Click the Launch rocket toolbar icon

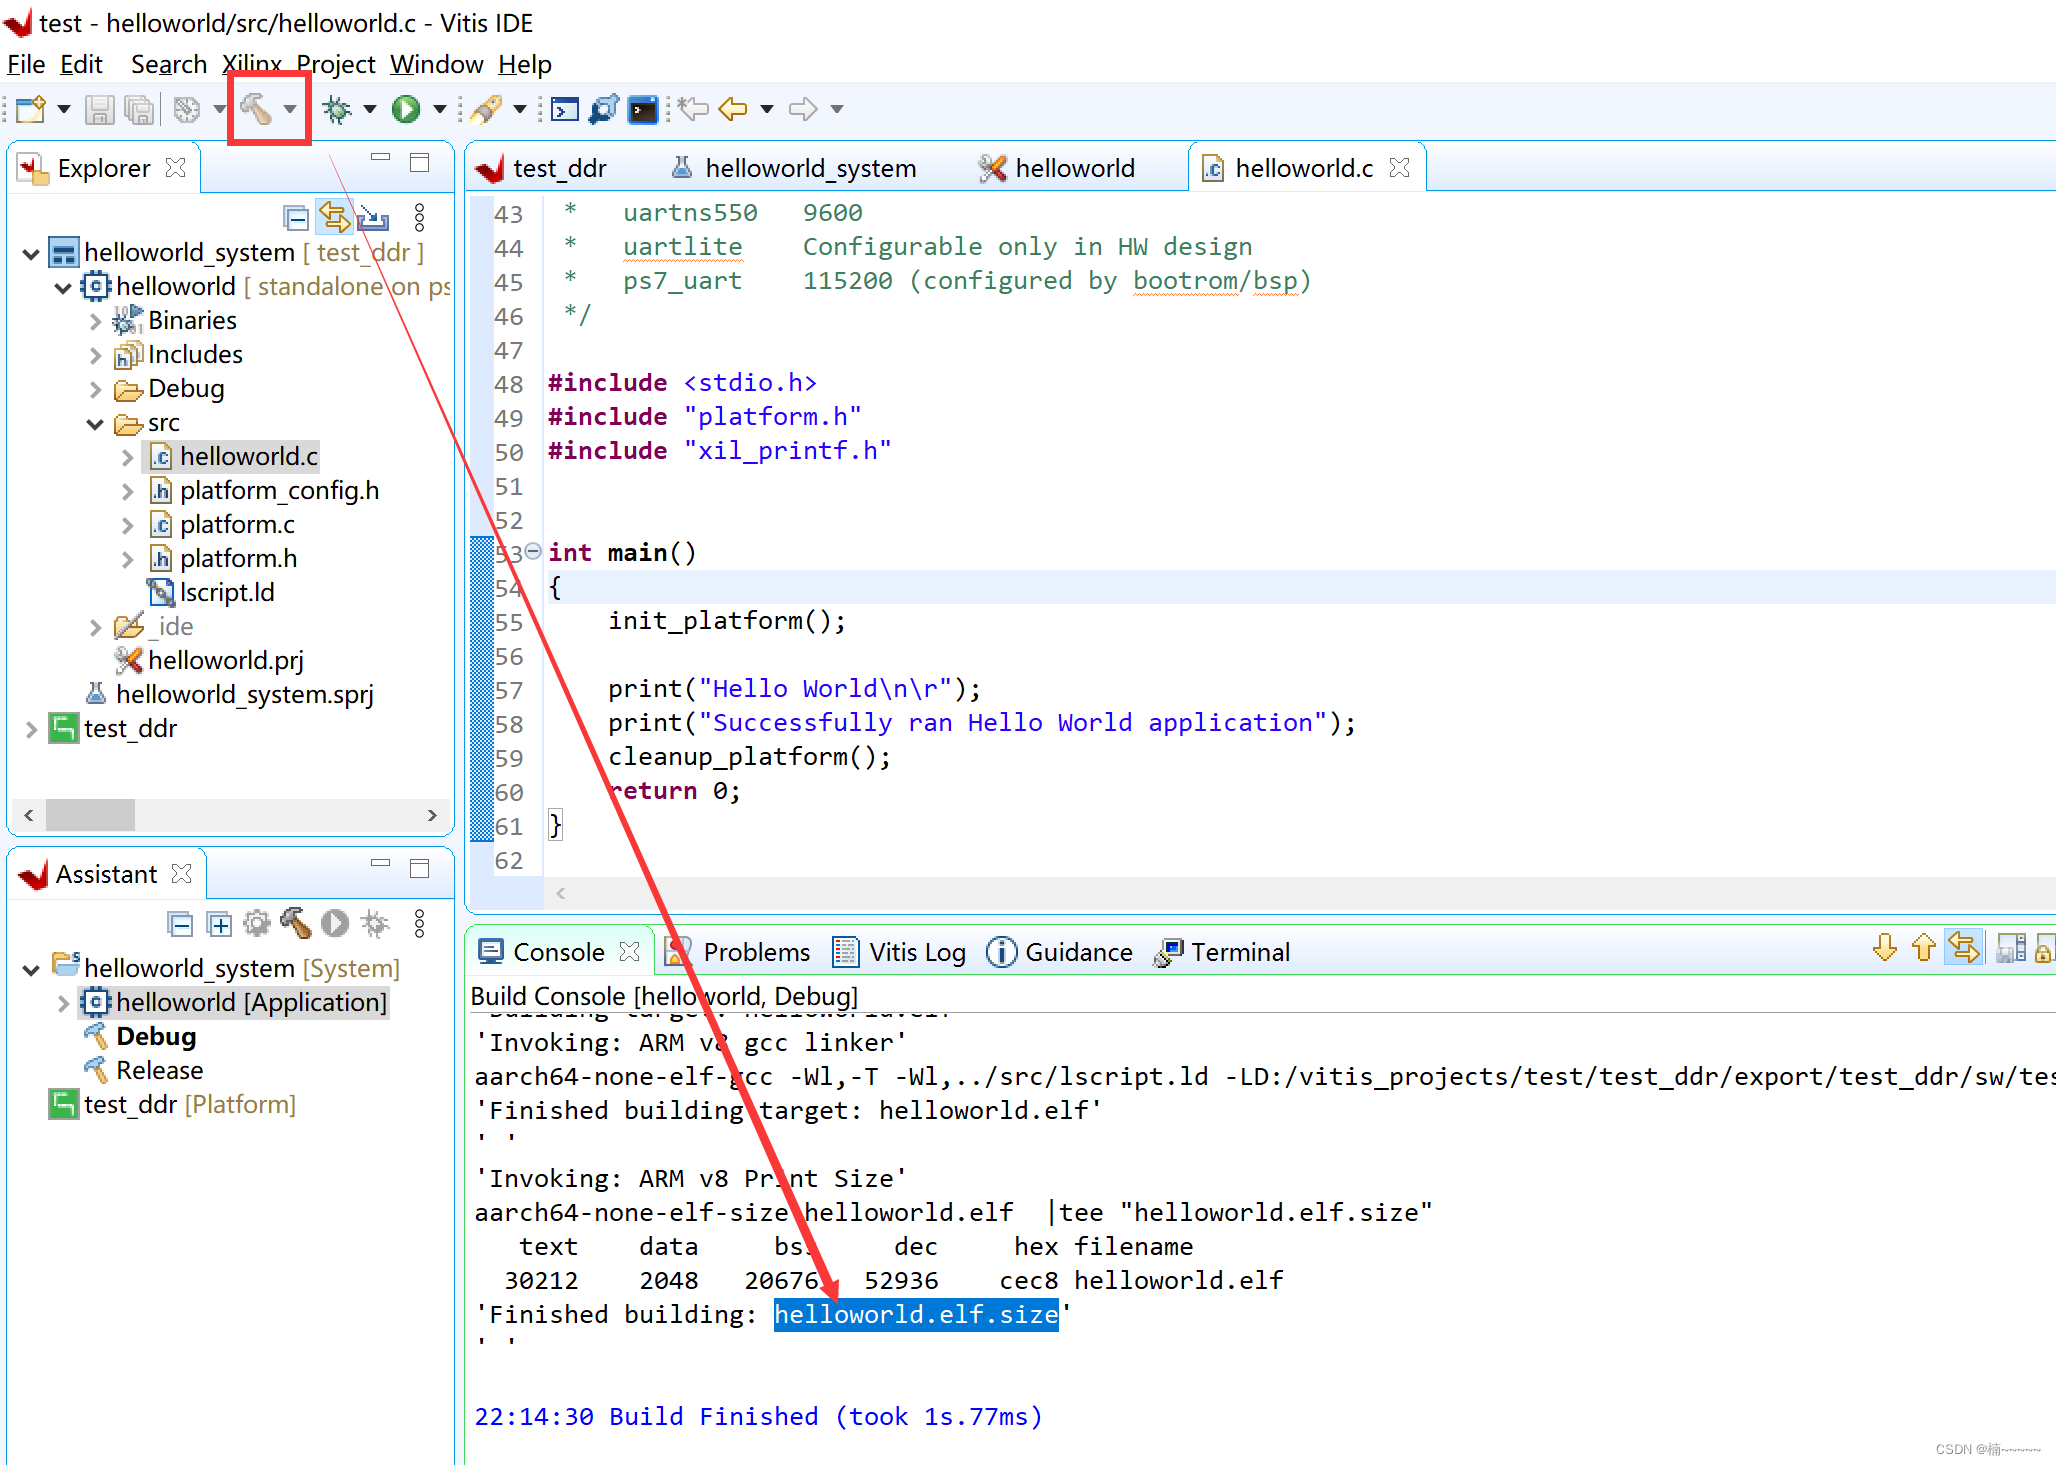point(486,109)
